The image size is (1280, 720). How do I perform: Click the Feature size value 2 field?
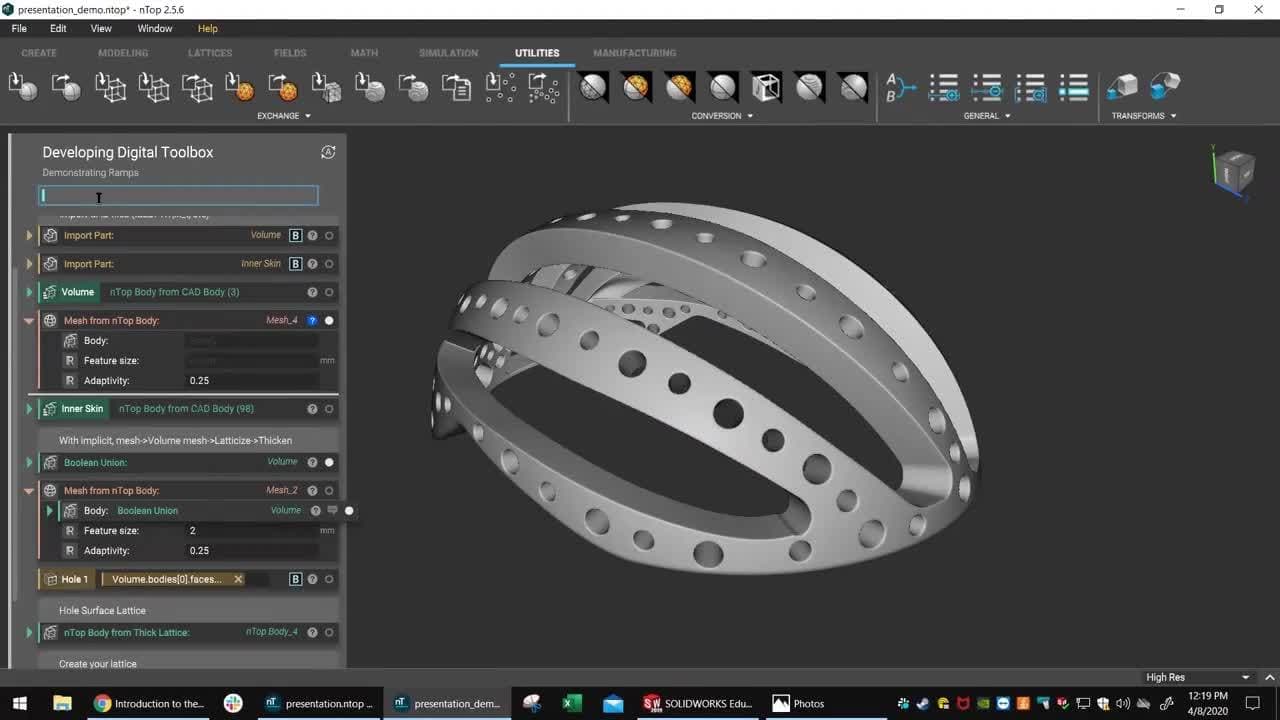point(252,531)
